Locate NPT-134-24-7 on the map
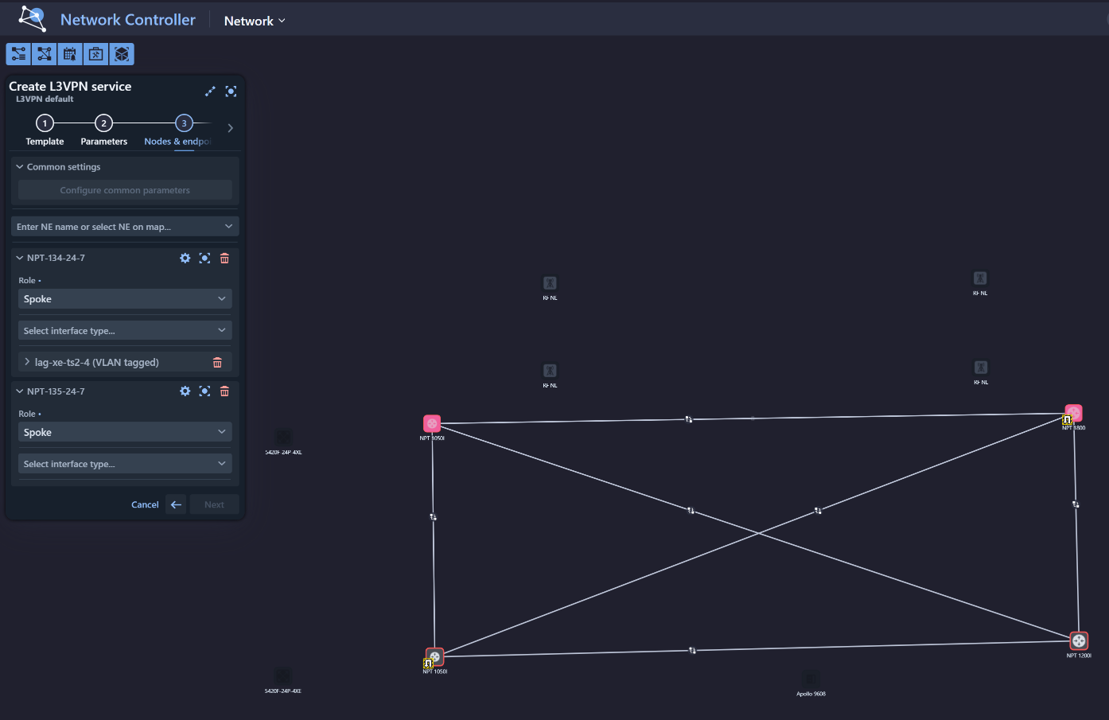 pyautogui.click(x=205, y=258)
